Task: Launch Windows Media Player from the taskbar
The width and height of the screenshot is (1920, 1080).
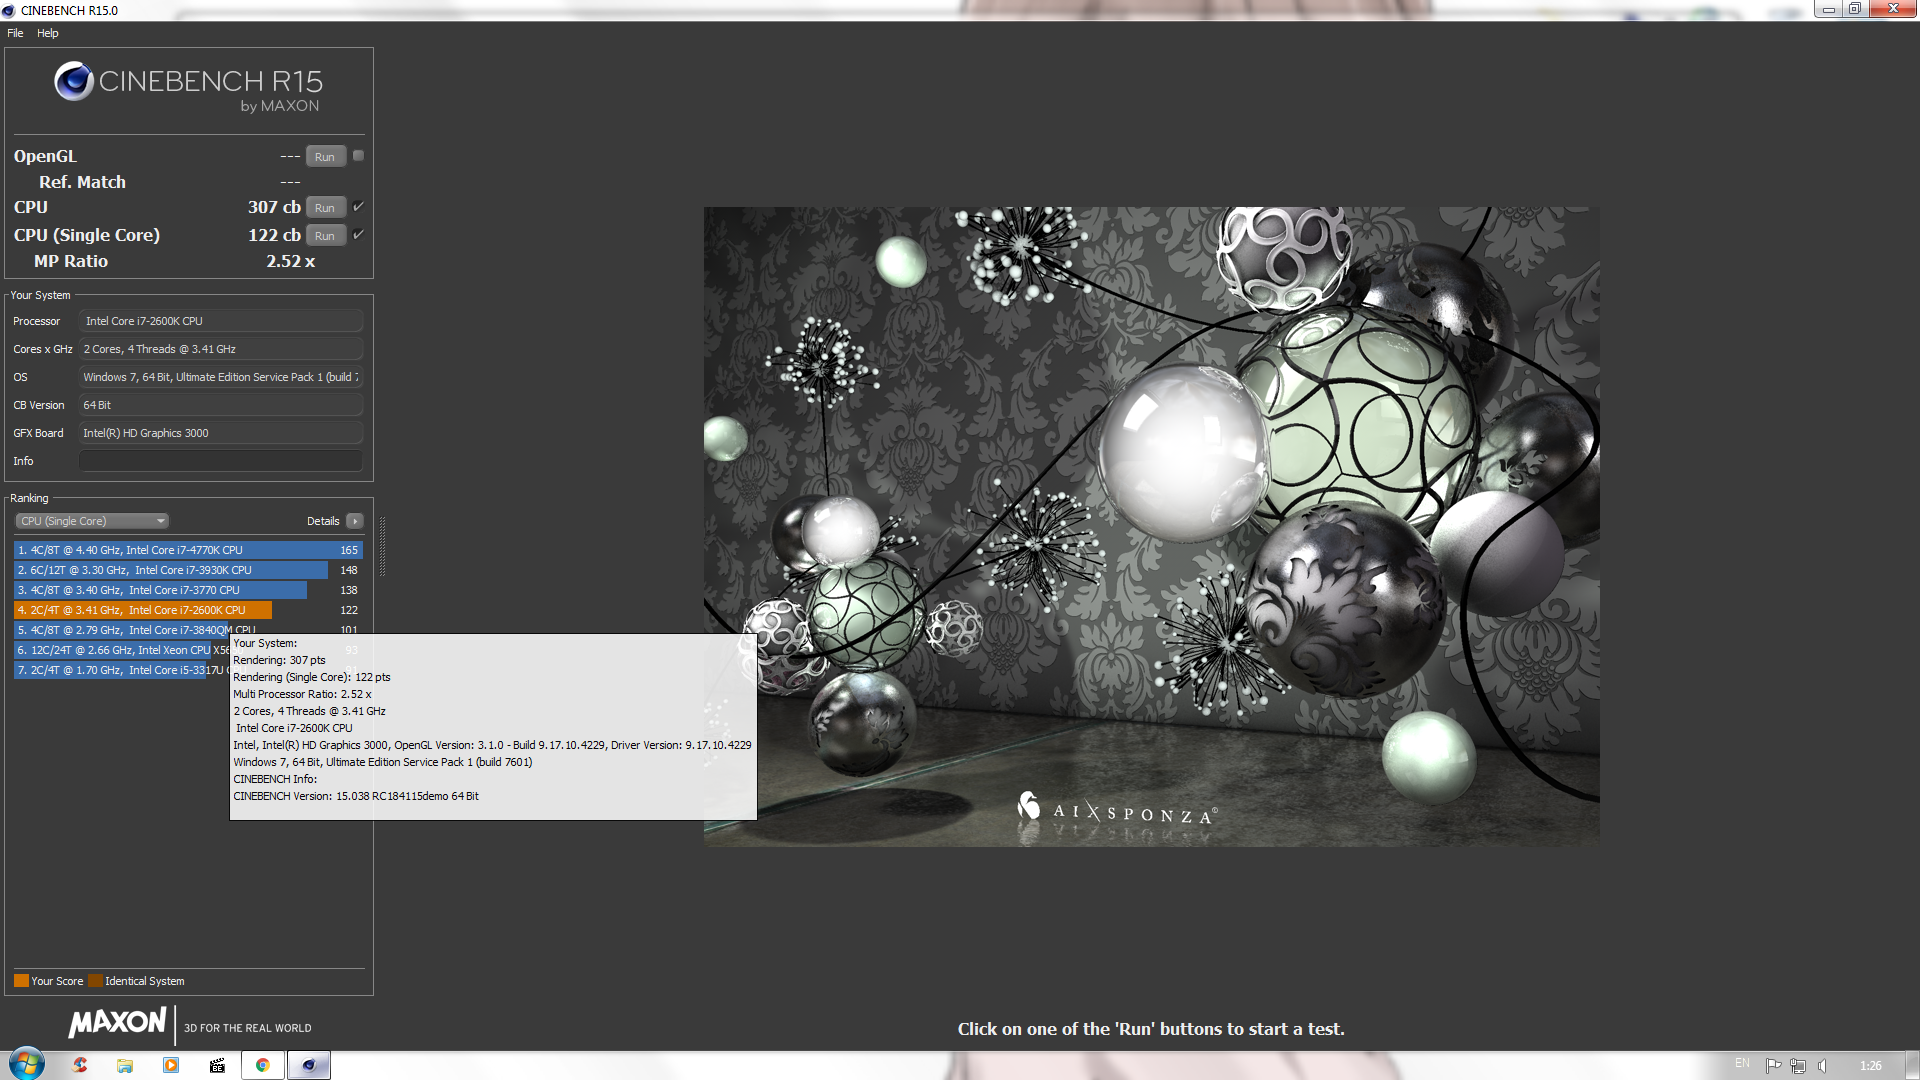Action: click(x=171, y=1065)
